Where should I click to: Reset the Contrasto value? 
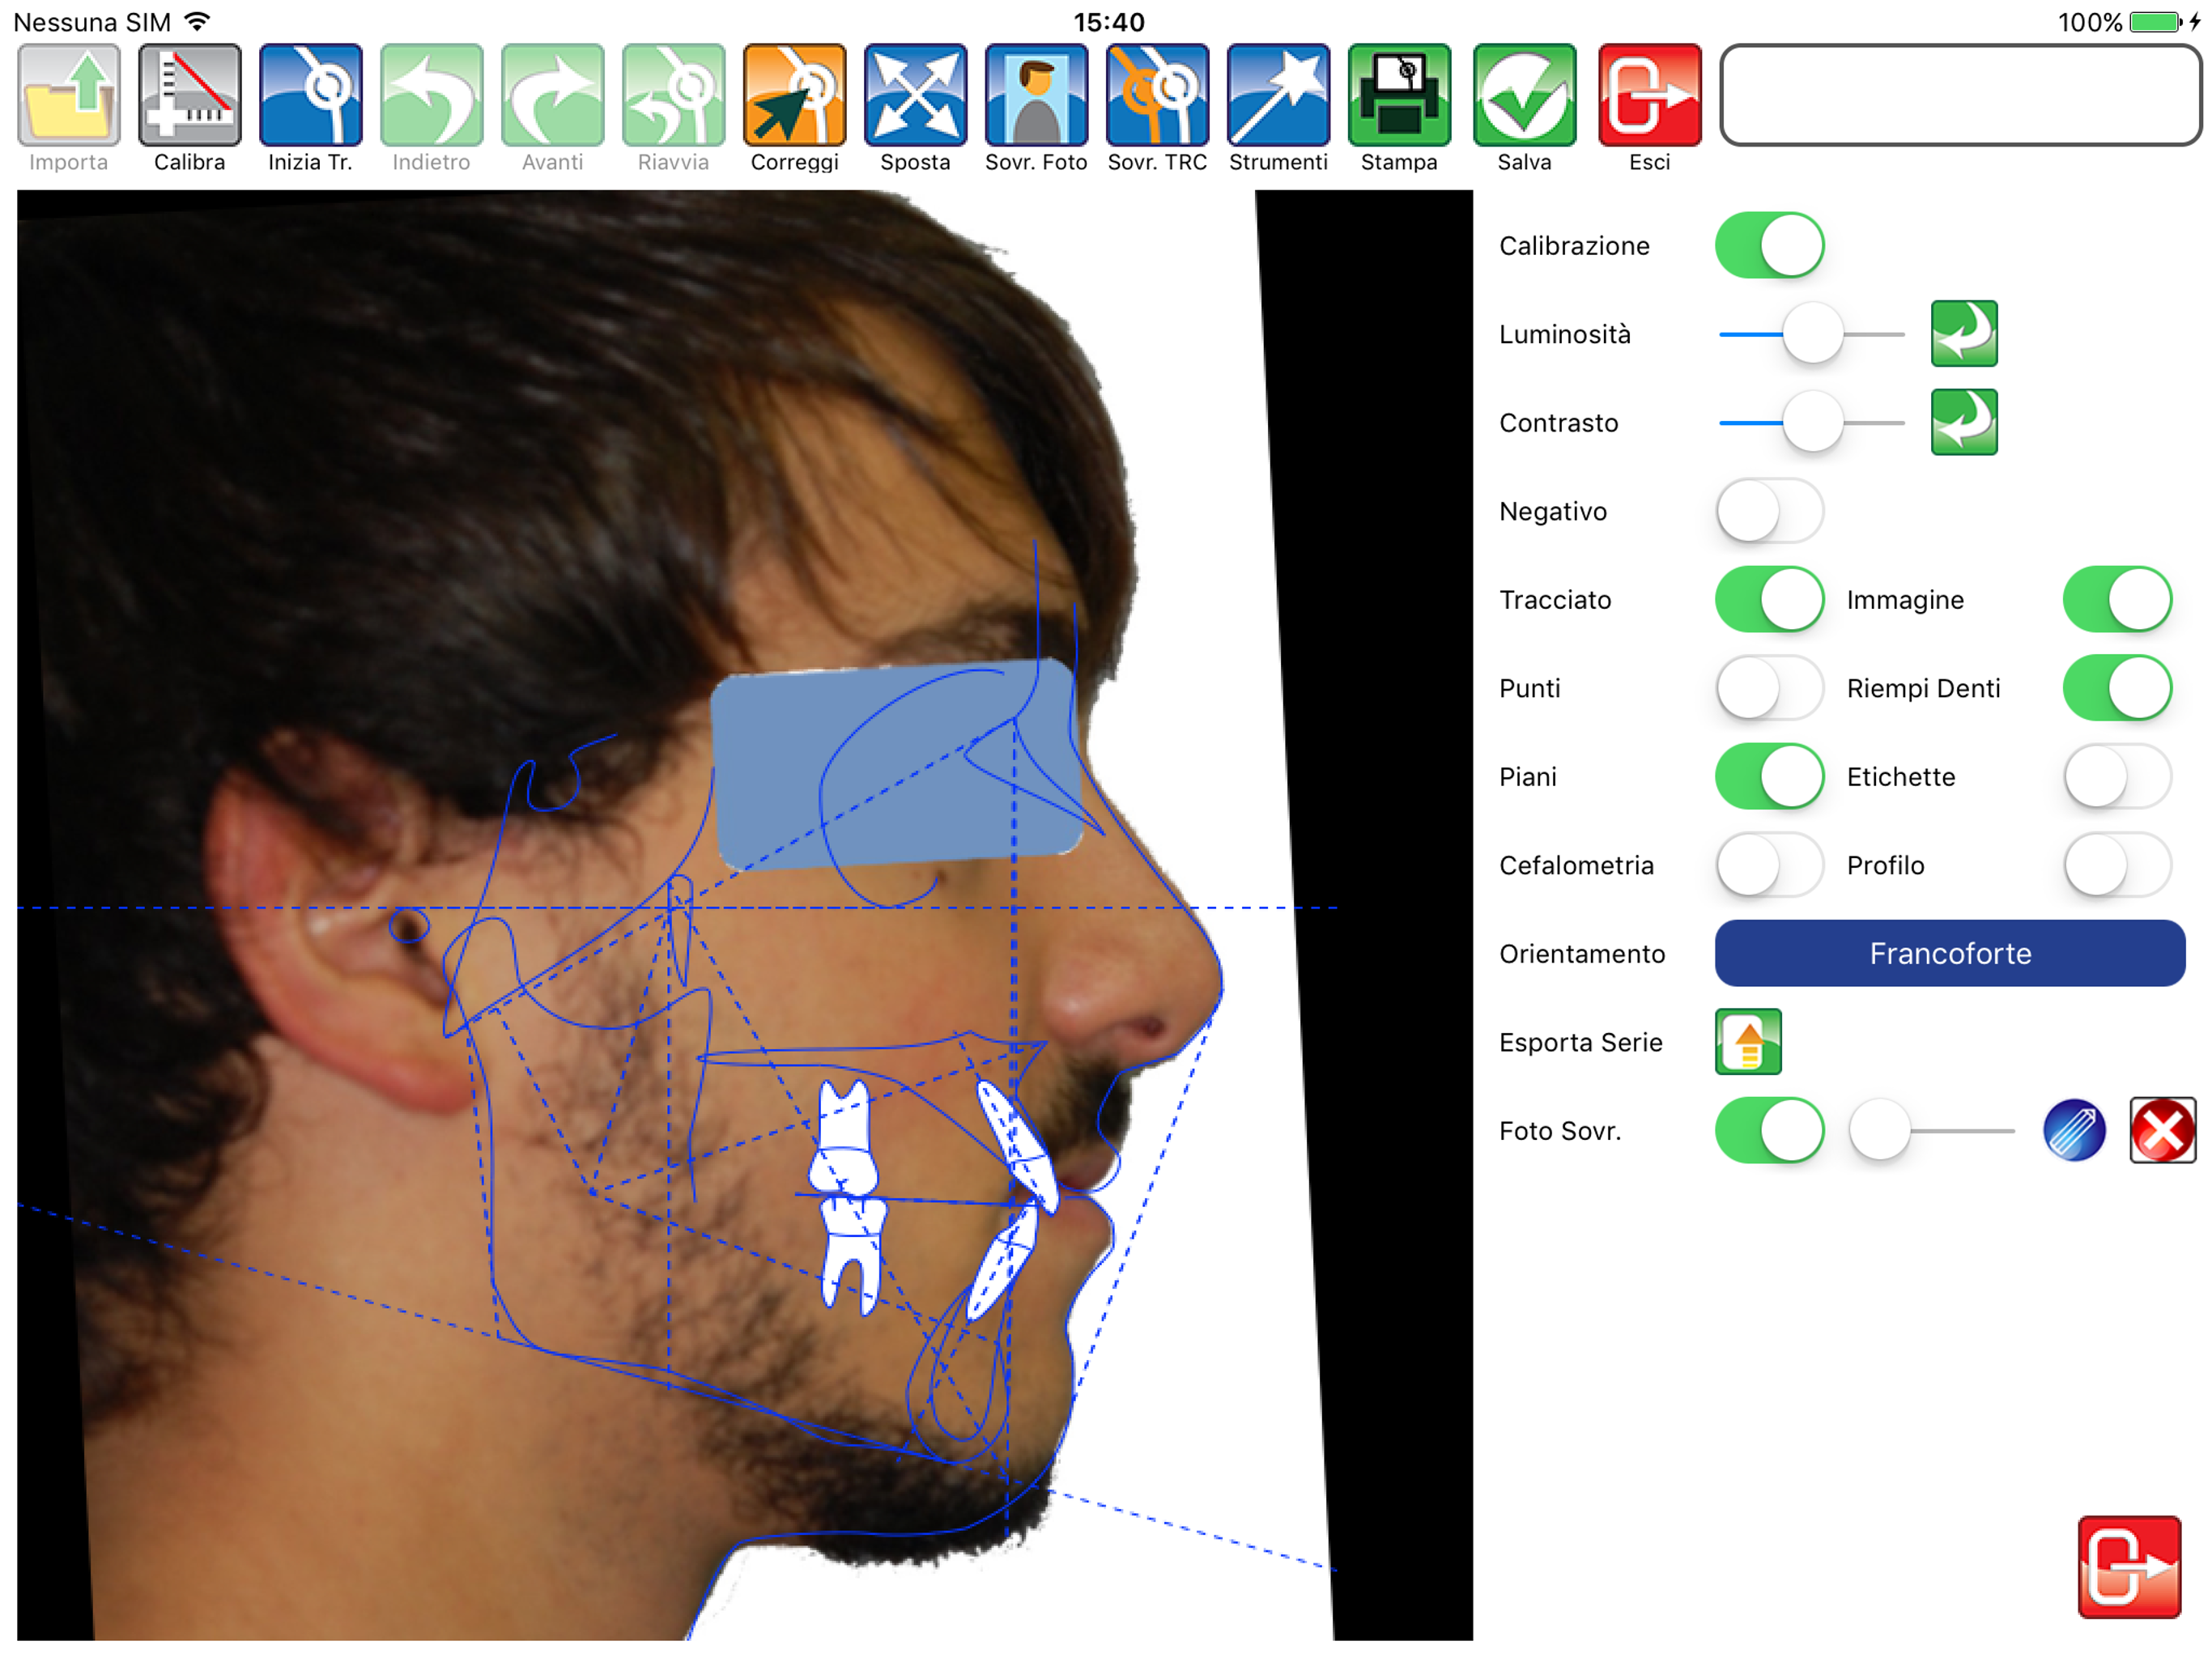[1963, 422]
